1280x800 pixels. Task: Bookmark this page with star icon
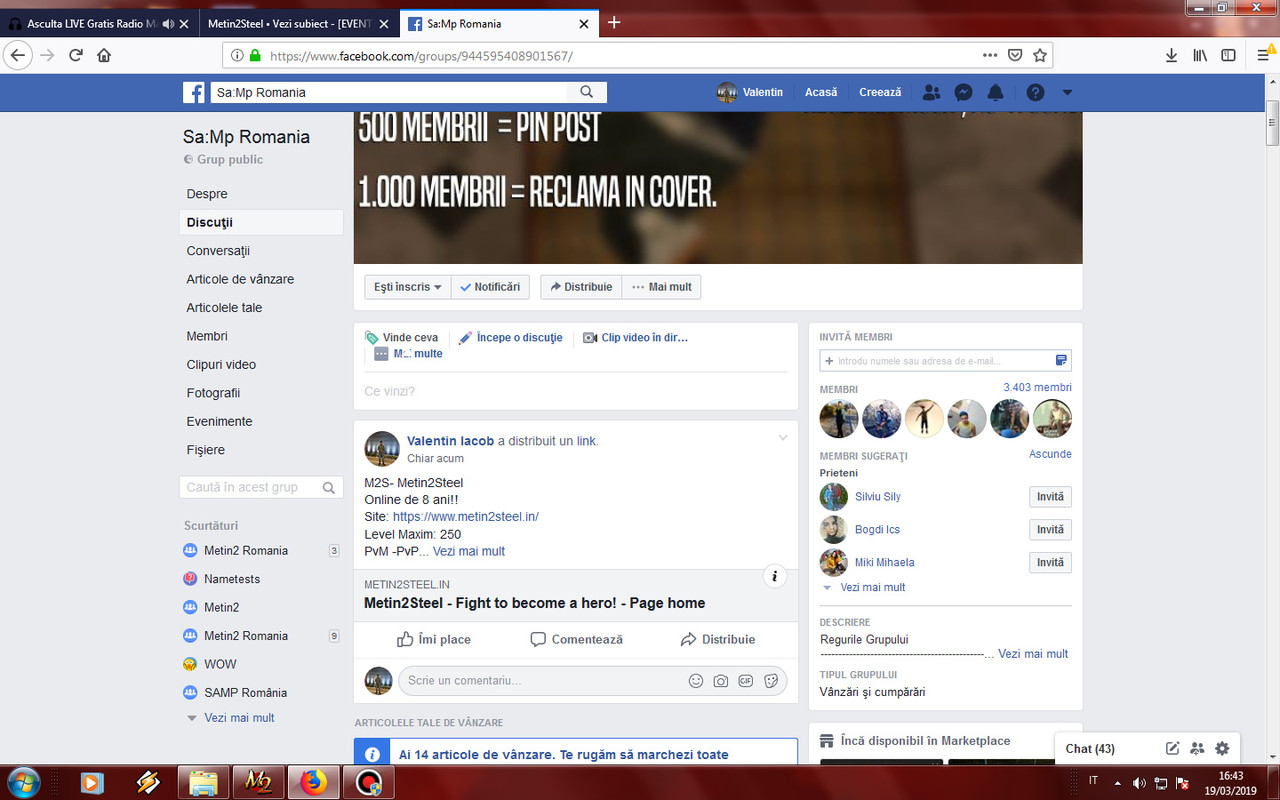click(1040, 55)
